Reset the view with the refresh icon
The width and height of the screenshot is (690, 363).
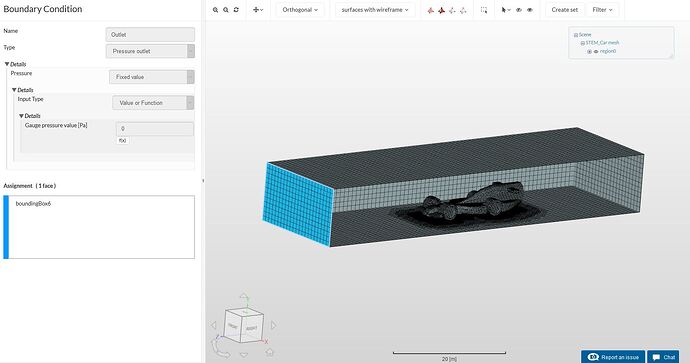pos(236,10)
